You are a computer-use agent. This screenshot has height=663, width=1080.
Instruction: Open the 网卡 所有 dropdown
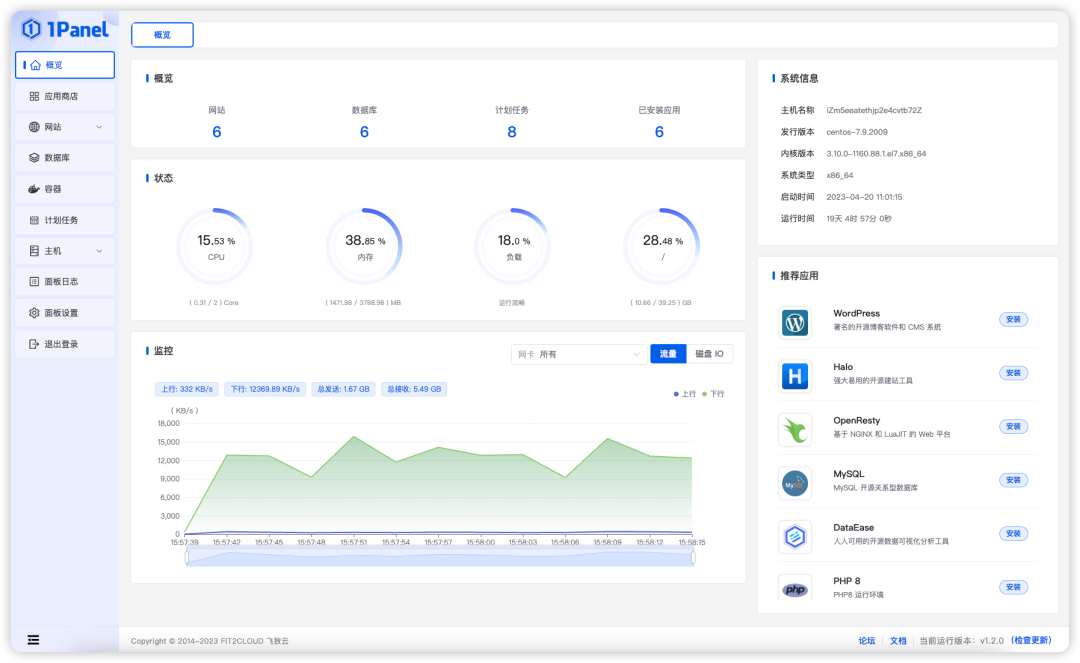[x=579, y=354]
